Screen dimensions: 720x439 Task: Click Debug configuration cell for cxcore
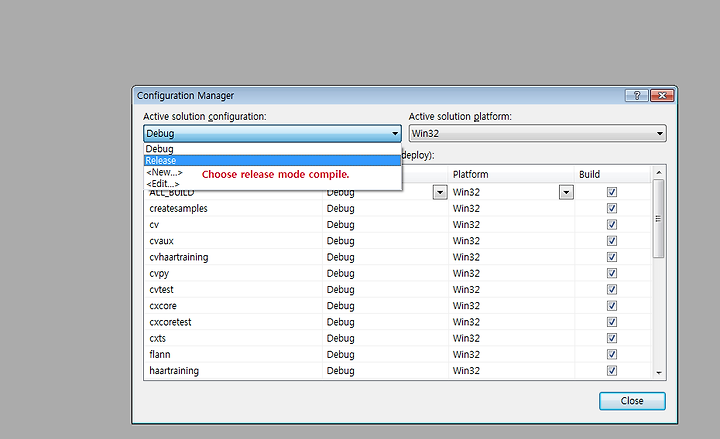[385, 306]
